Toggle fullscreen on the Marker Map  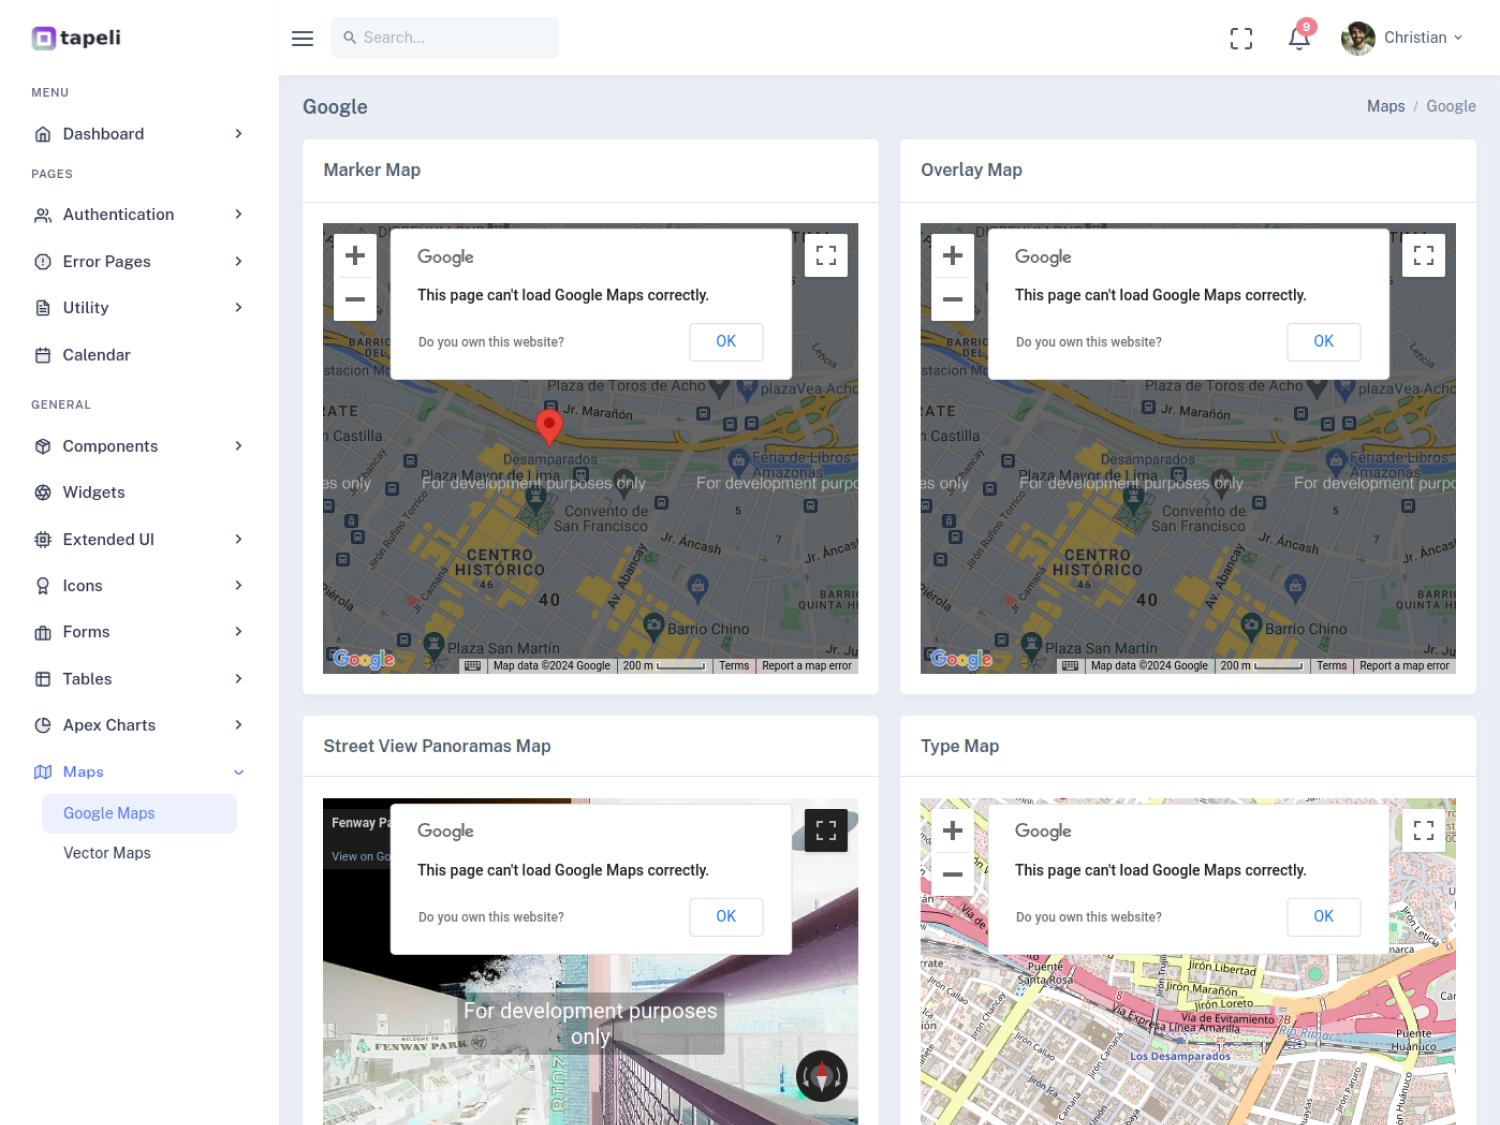point(826,255)
